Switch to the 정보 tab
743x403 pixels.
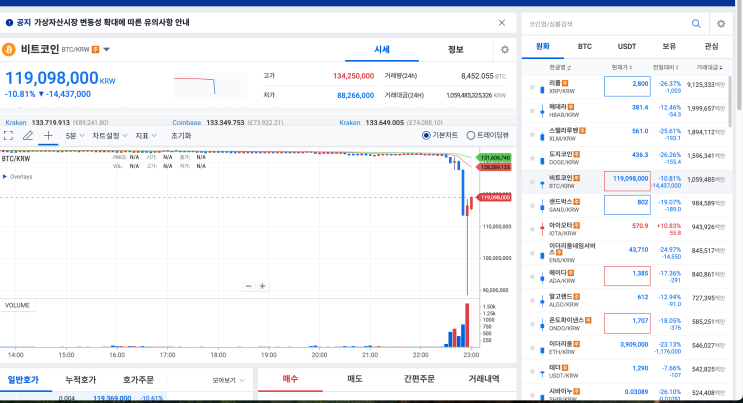456,49
